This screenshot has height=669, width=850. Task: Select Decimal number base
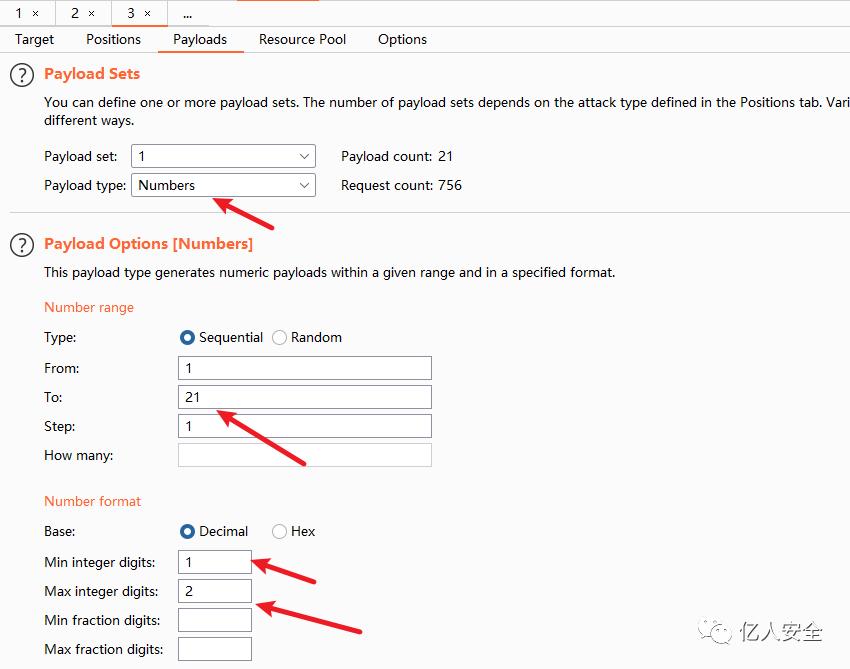(188, 532)
